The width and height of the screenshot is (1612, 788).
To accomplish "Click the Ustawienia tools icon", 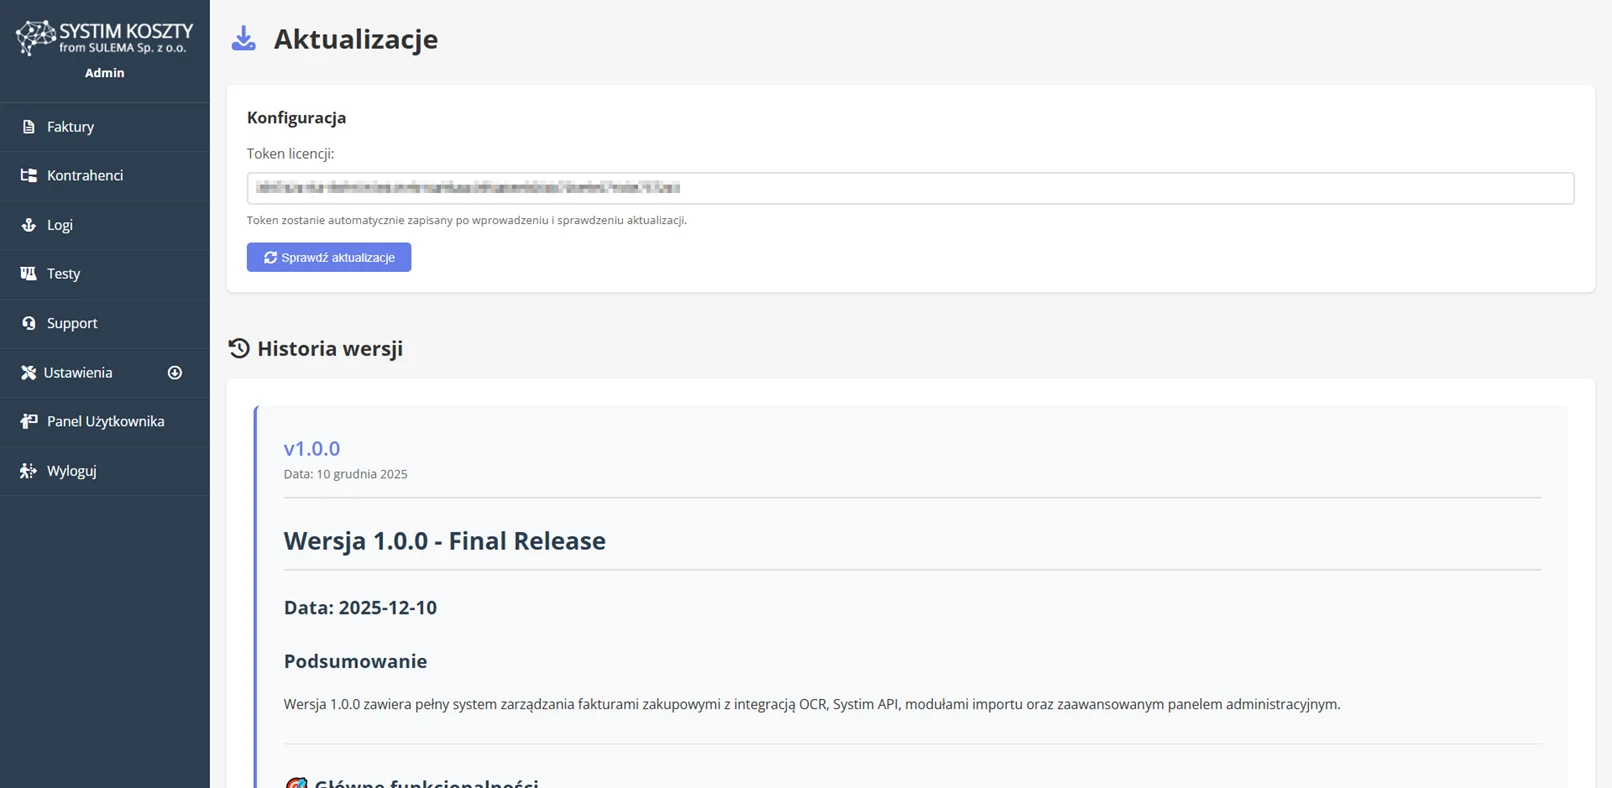I will (28, 373).
